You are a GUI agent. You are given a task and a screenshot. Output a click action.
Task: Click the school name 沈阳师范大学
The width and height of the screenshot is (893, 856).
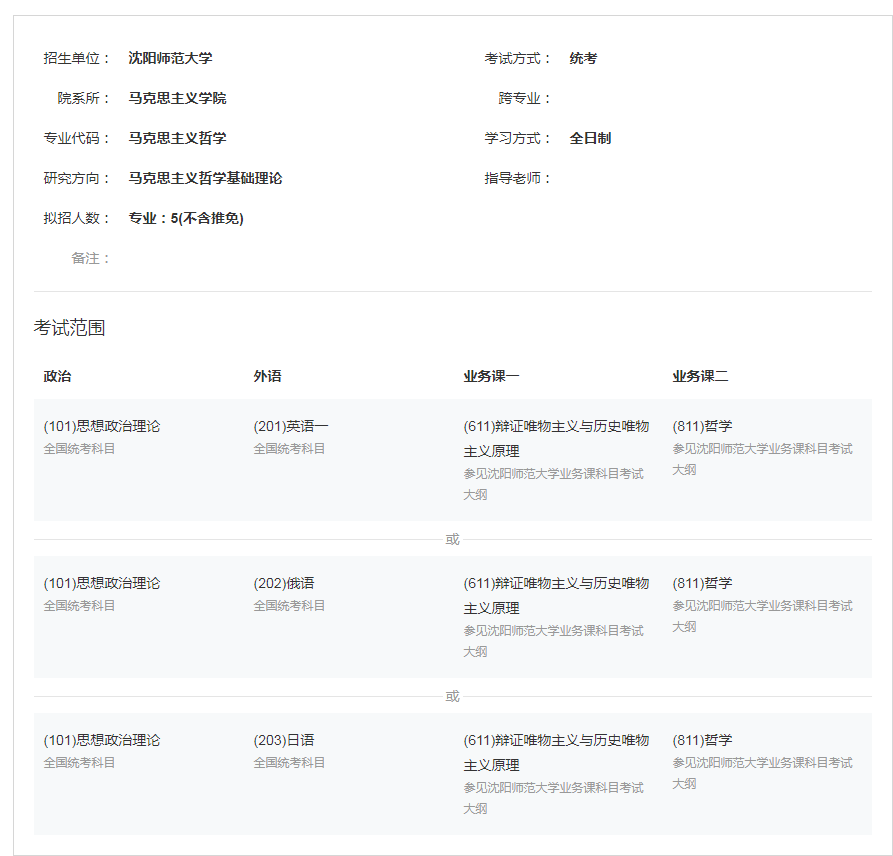pos(170,58)
